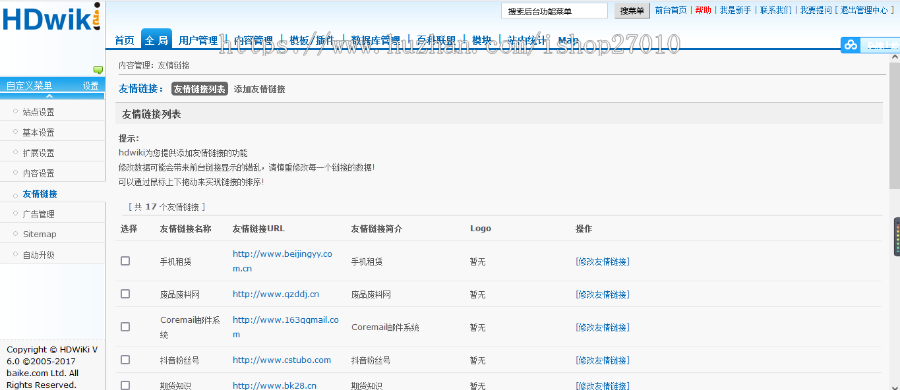
Task: Open the http://www.beijingyy.com.cn link
Action: pos(282,261)
